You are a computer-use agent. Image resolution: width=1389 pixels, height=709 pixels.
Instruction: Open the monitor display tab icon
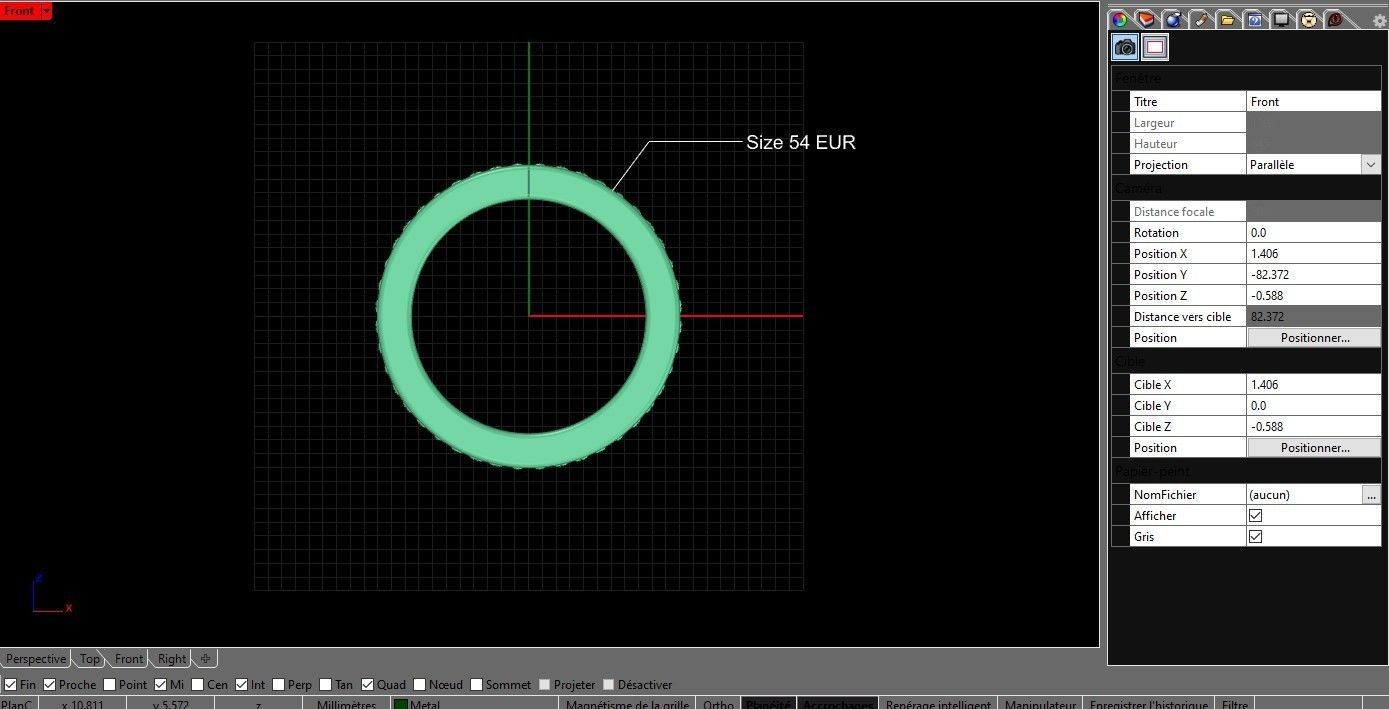coord(1282,19)
